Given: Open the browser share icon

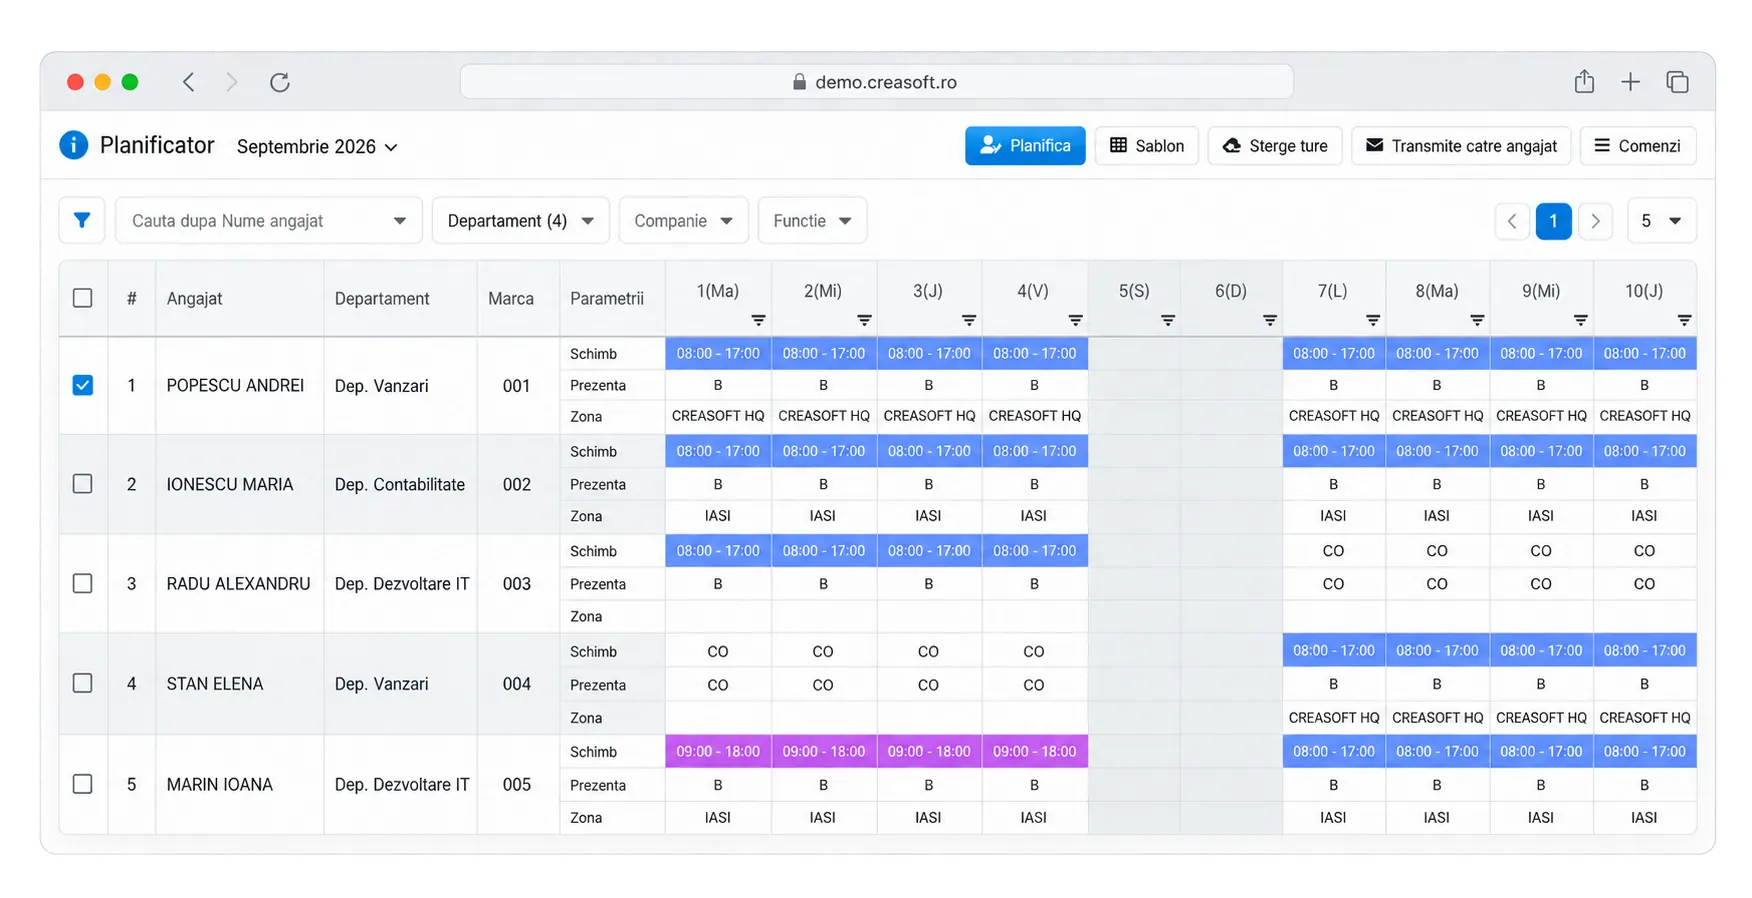Looking at the screenshot, I should 1584,82.
